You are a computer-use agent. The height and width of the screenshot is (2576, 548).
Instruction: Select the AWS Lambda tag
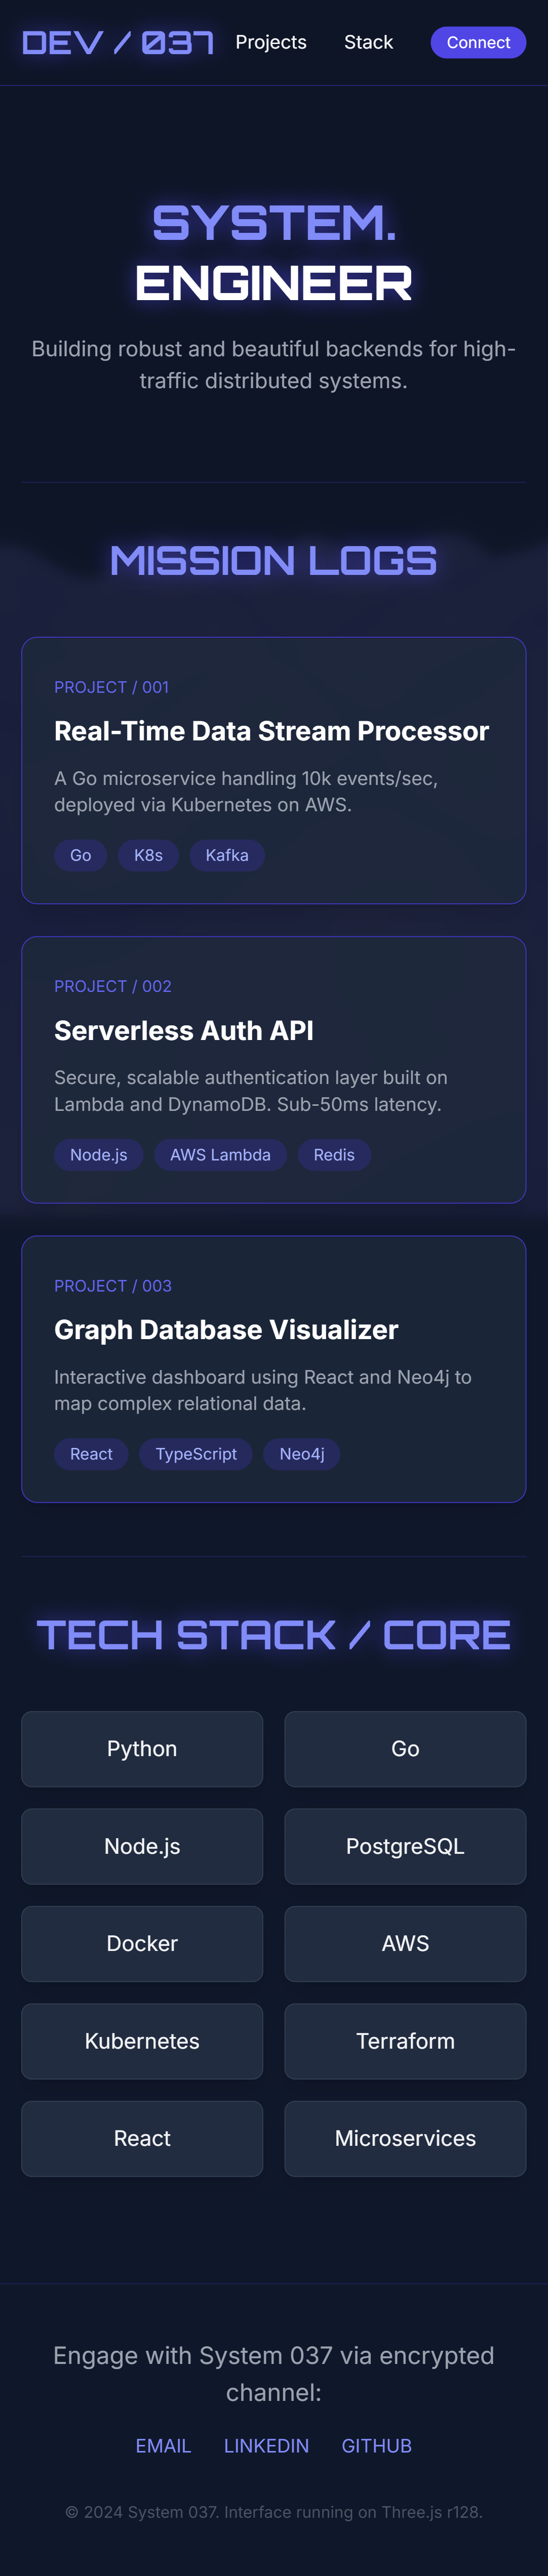(220, 1154)
